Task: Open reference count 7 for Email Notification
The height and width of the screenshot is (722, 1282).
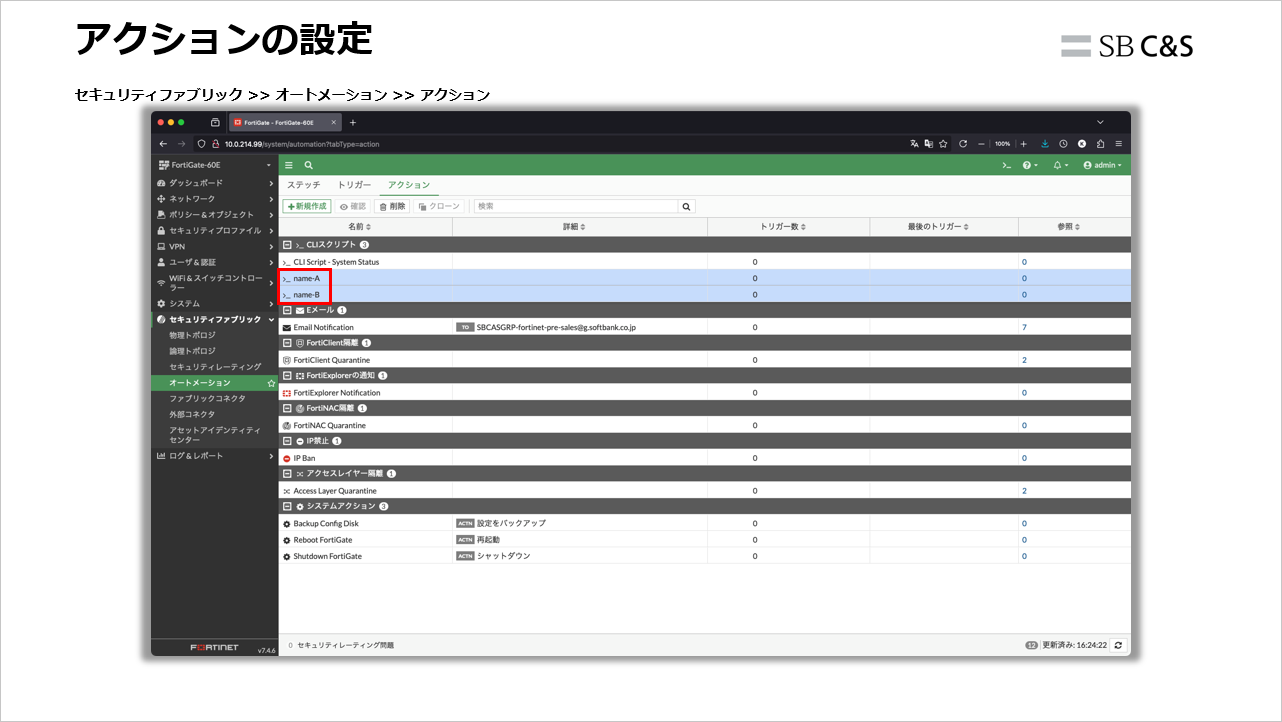Action: click(x=1024, y=327)
